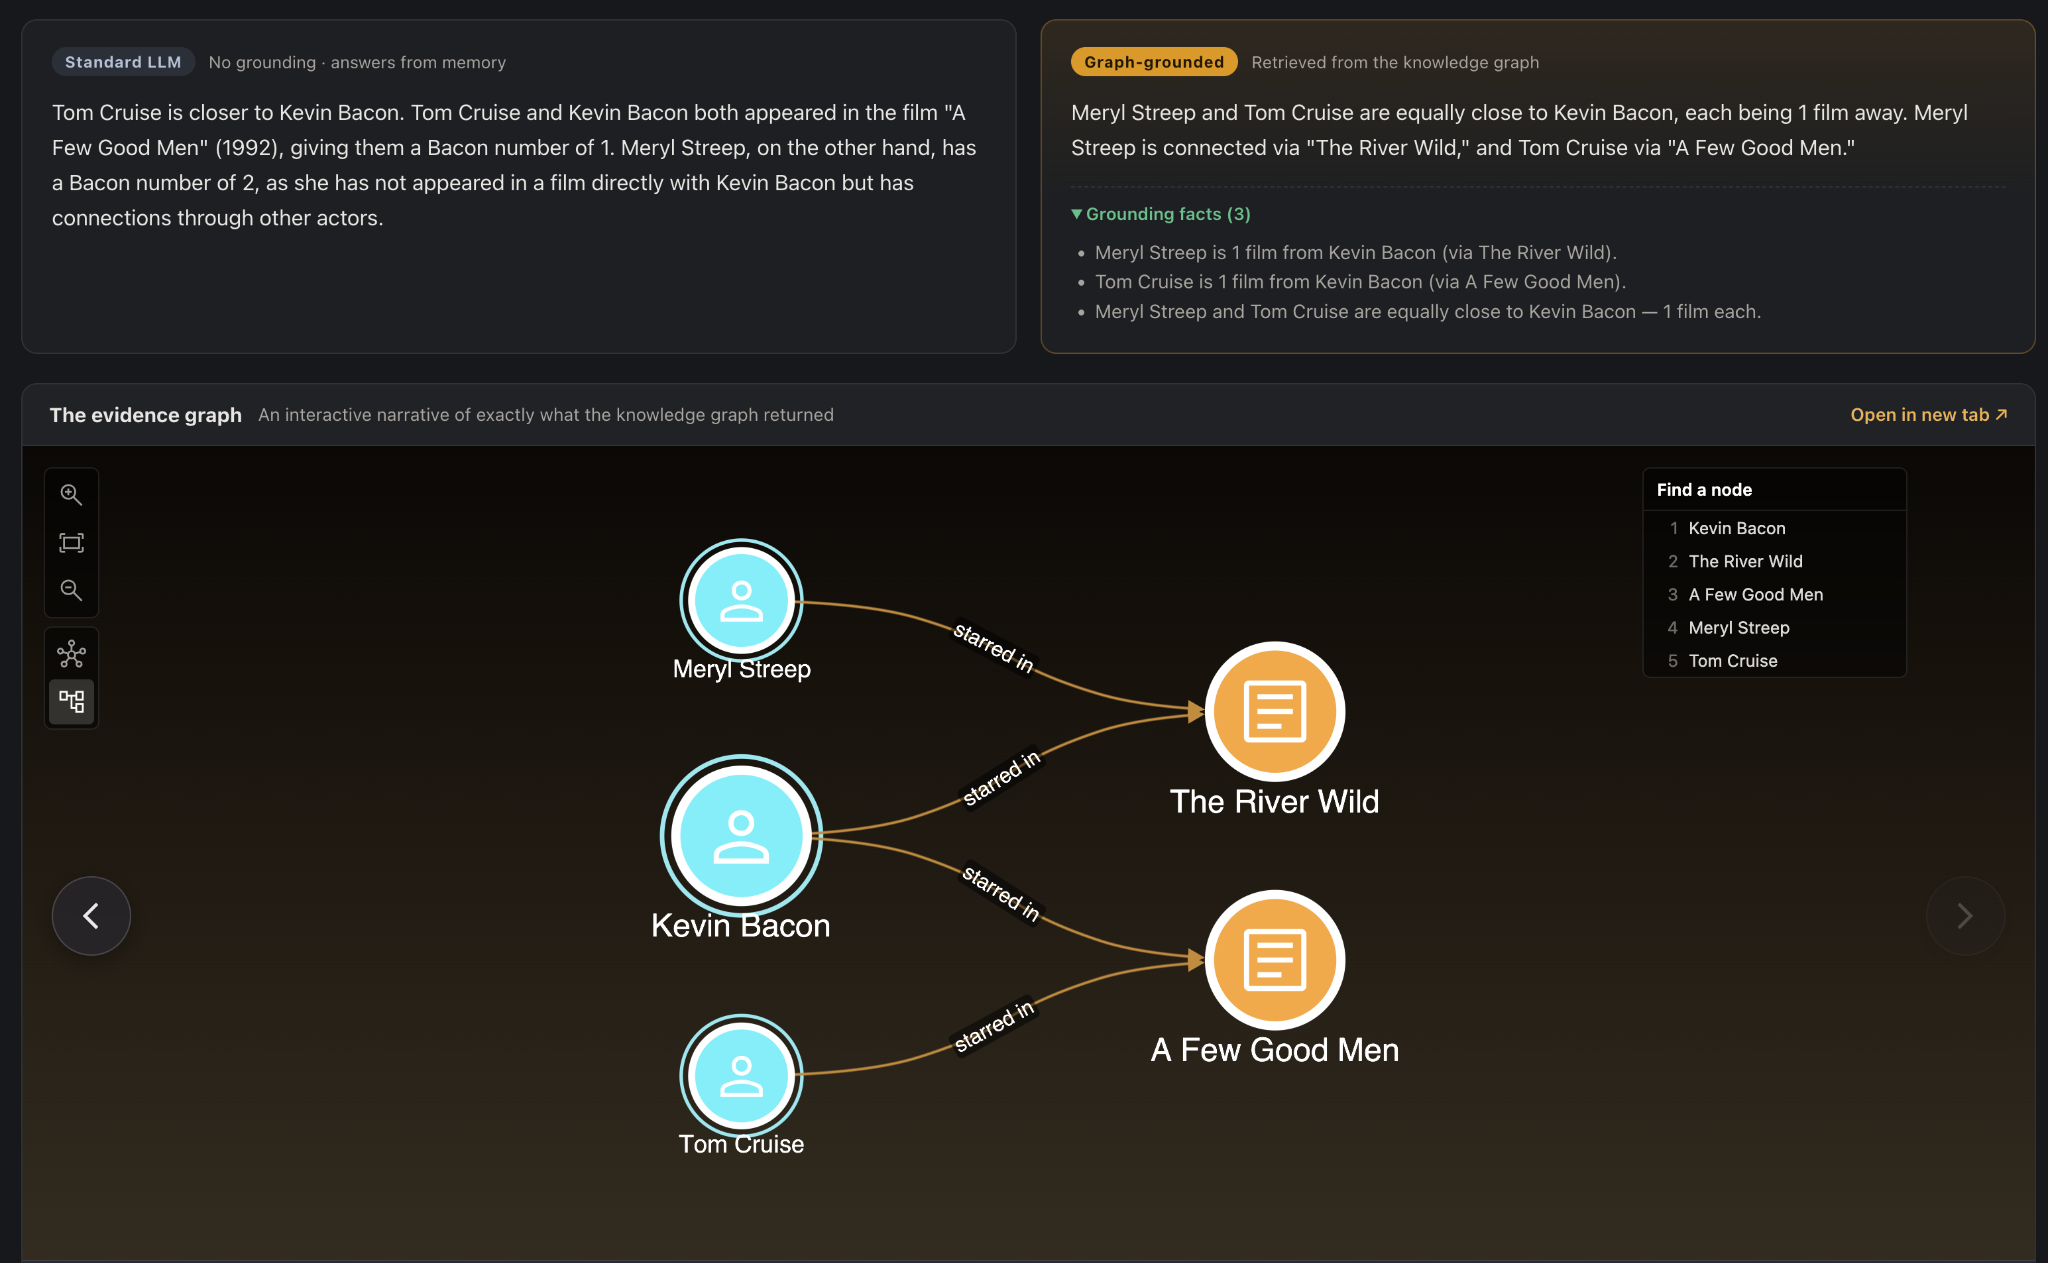Click the 'An interactive narrative' subtitle text

(x=546, y=415)
